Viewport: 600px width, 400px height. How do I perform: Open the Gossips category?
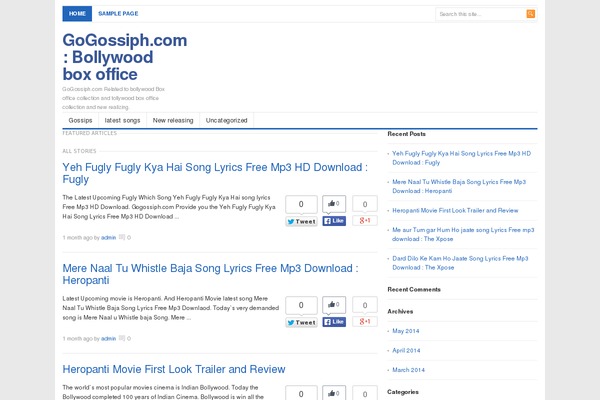coord(80,120)
